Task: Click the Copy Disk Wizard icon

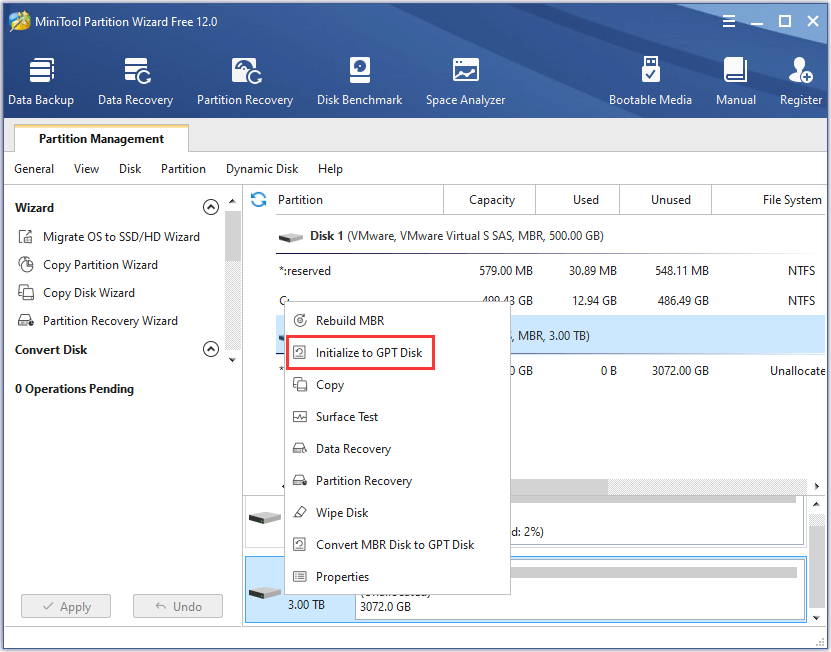Action: click(25, 293)
